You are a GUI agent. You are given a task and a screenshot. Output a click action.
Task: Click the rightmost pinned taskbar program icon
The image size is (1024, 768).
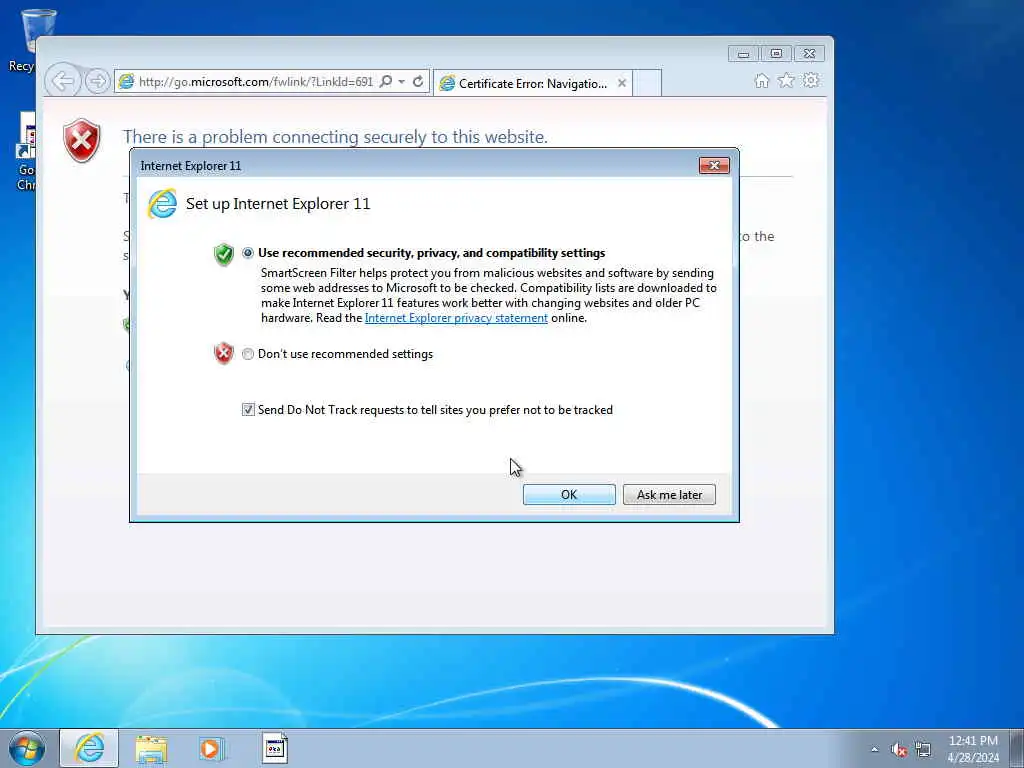[x=275, y=748]
